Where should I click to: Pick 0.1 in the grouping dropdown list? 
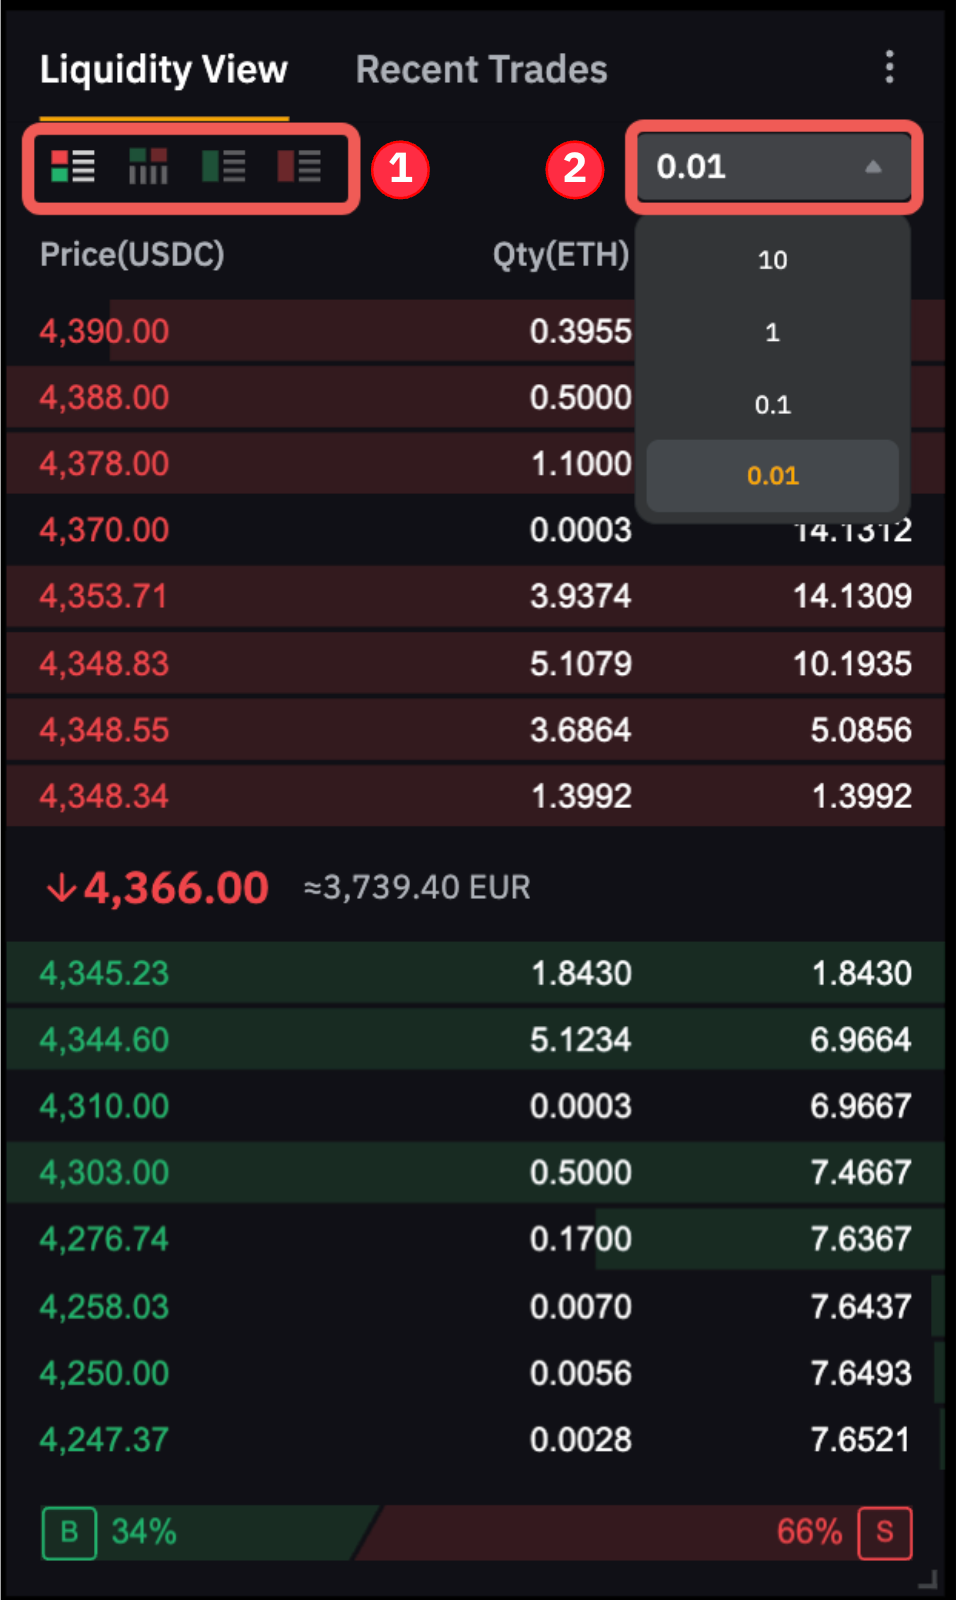coord(772,405)
